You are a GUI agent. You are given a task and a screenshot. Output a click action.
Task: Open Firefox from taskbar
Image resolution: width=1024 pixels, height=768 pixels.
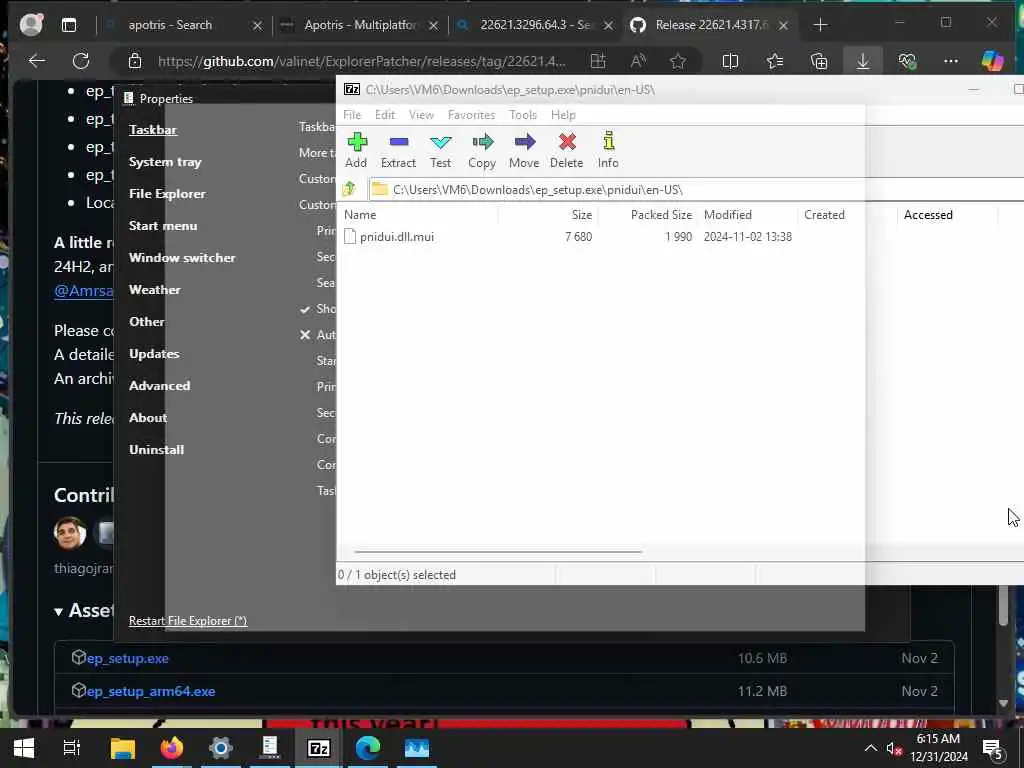(x=172, y=748)
